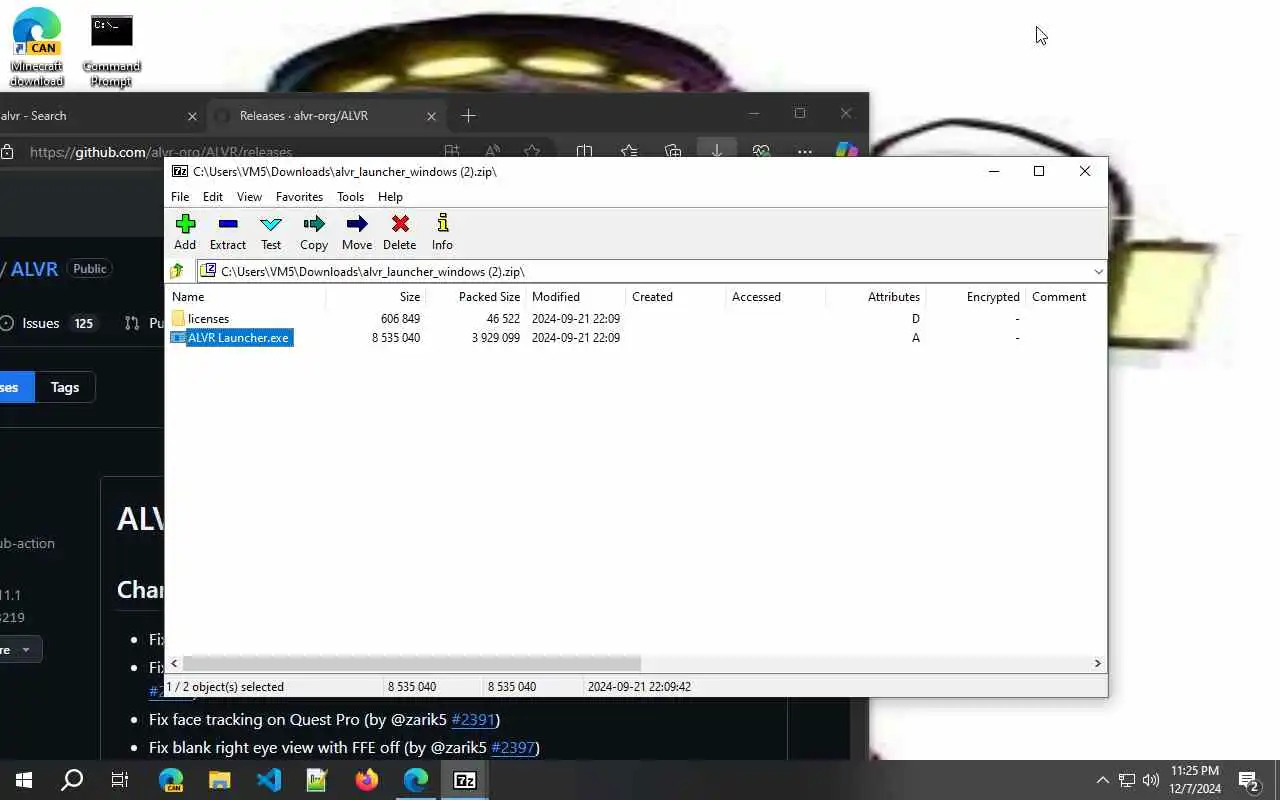
Task: Click the Edge address bar URL
Action: pos(161,152)
